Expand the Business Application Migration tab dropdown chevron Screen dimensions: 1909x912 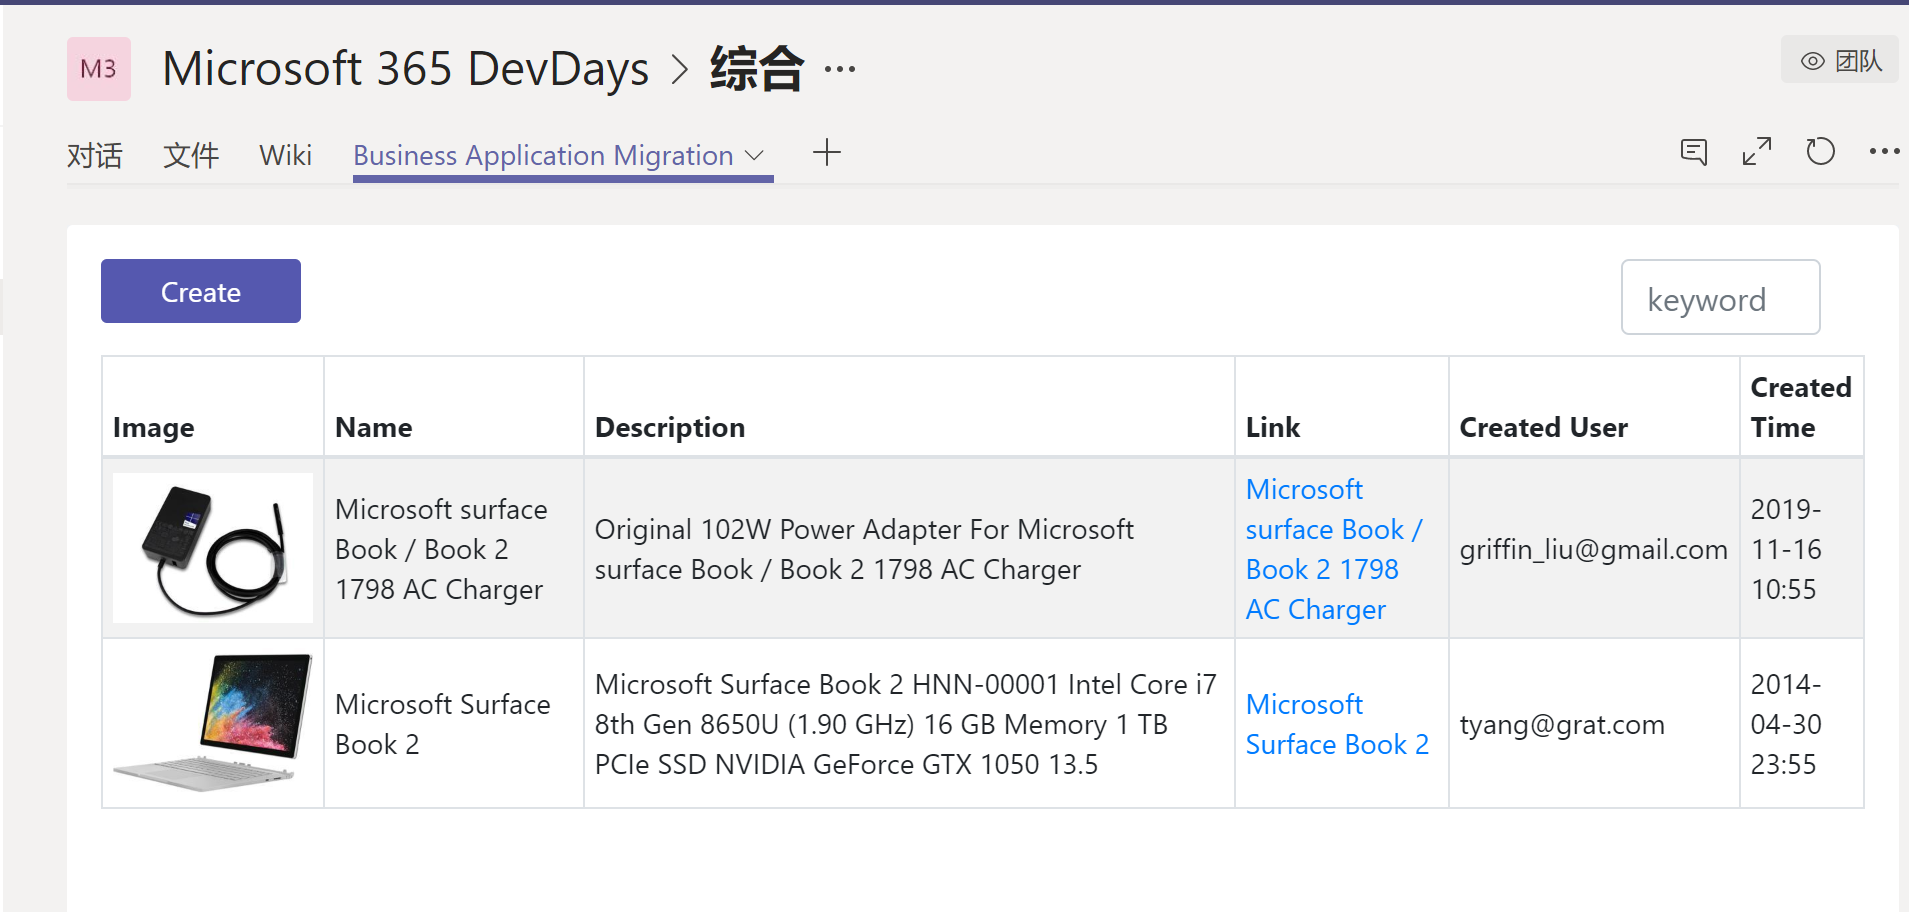click(x=755, y=156)
